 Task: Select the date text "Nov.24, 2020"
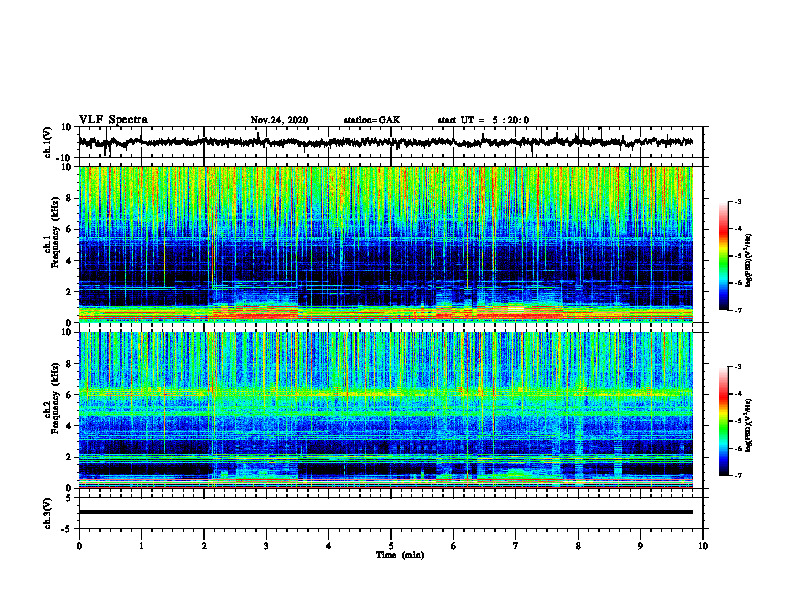pos(279,120)
